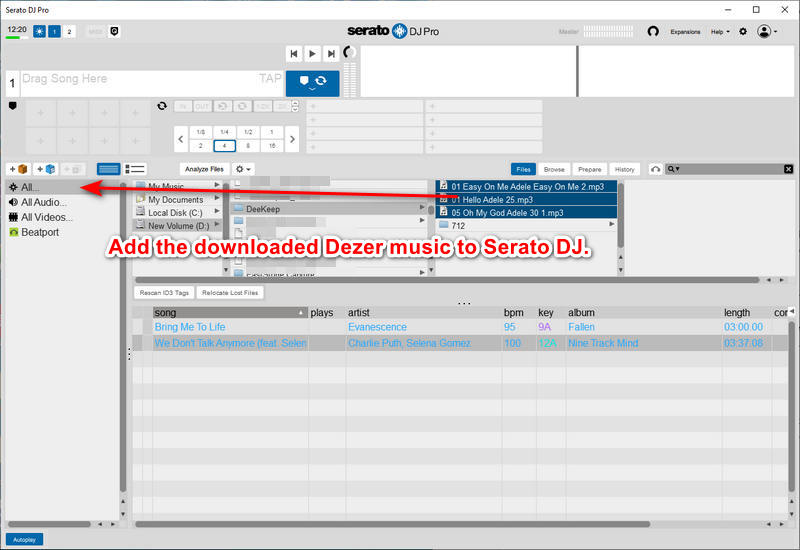Image resolution: width=800 pixels, height=550 pixels.
Task: Click the headphone cue icon in top bar
Action: point(653,32)
